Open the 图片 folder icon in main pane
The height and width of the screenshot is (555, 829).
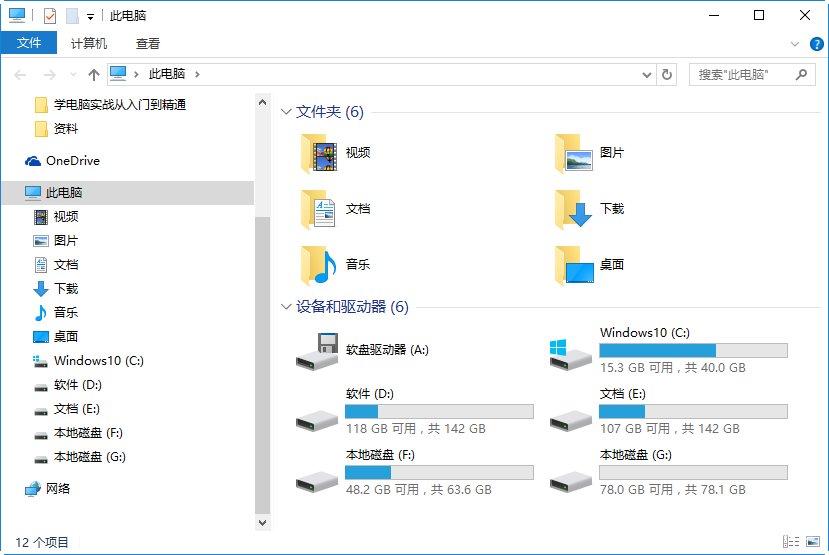(x=573, y=153)
